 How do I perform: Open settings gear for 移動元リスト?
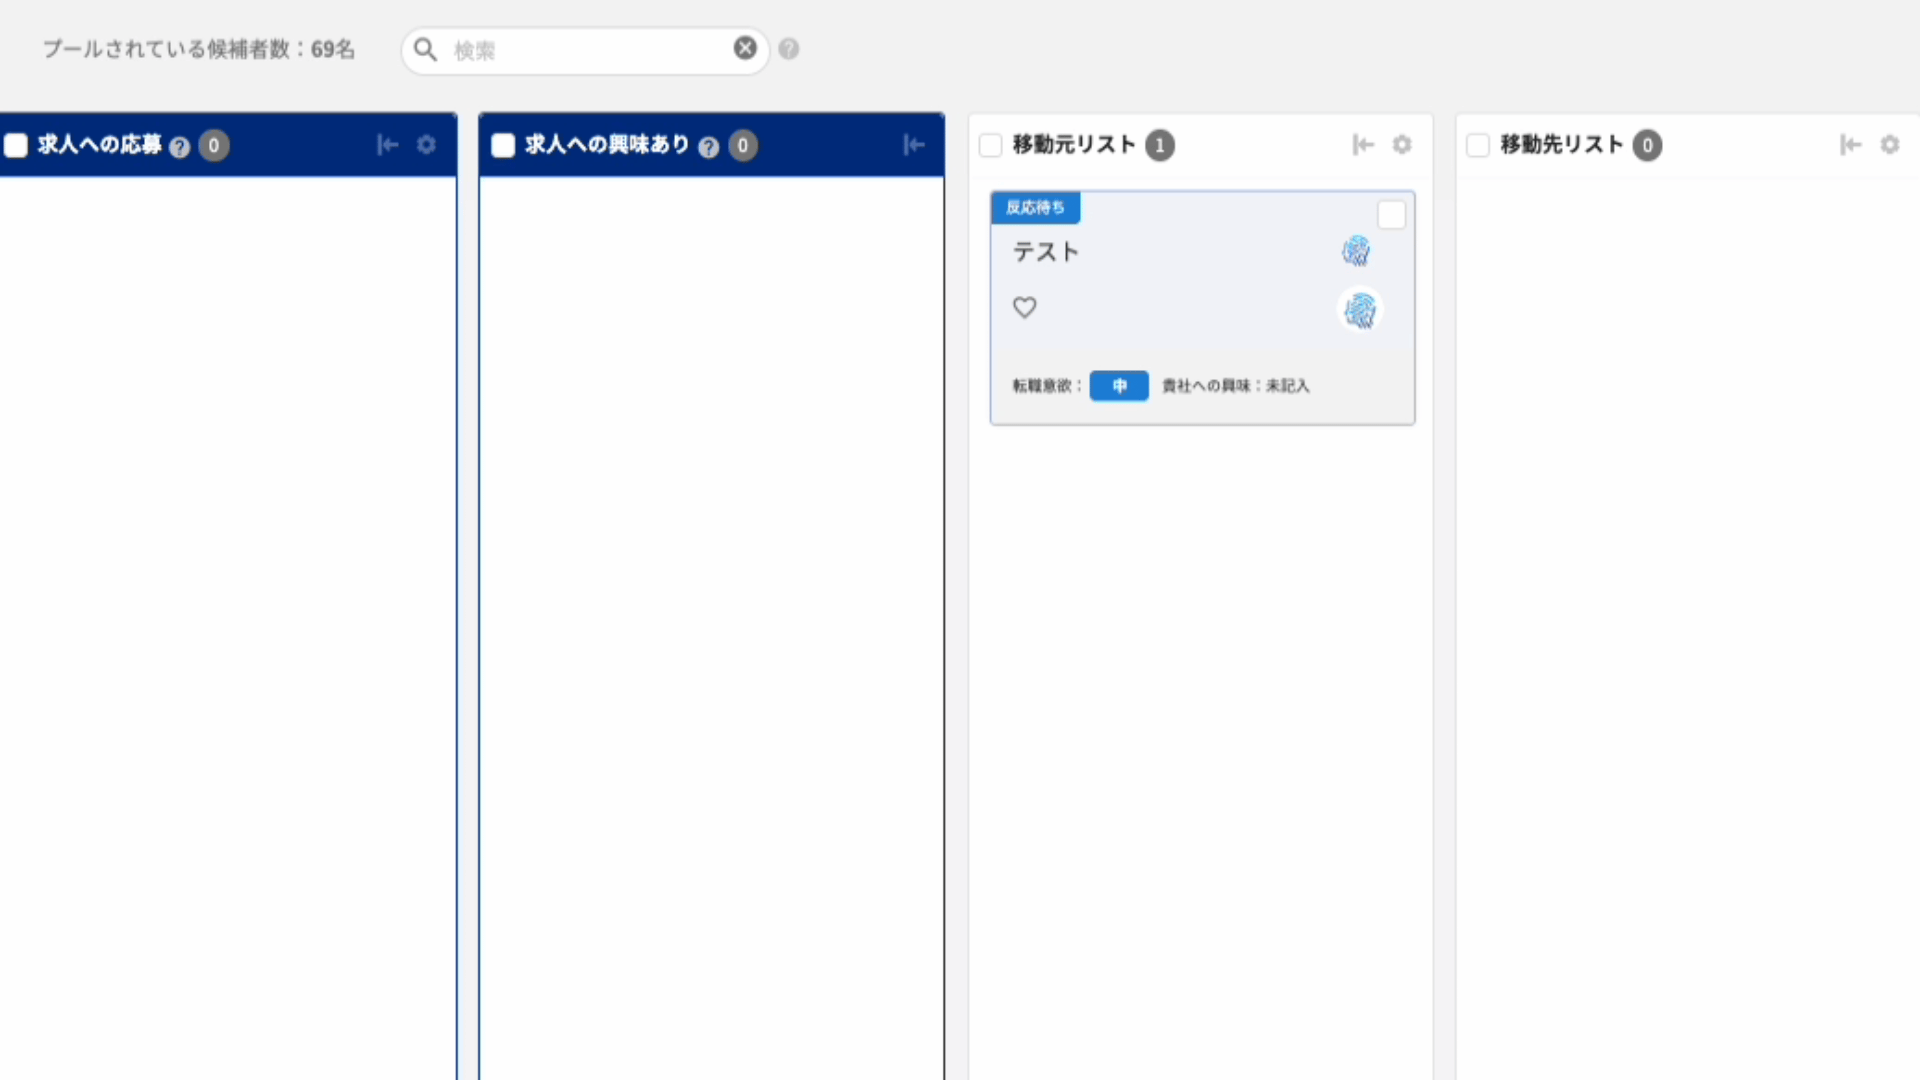(x=1402, y=145)
